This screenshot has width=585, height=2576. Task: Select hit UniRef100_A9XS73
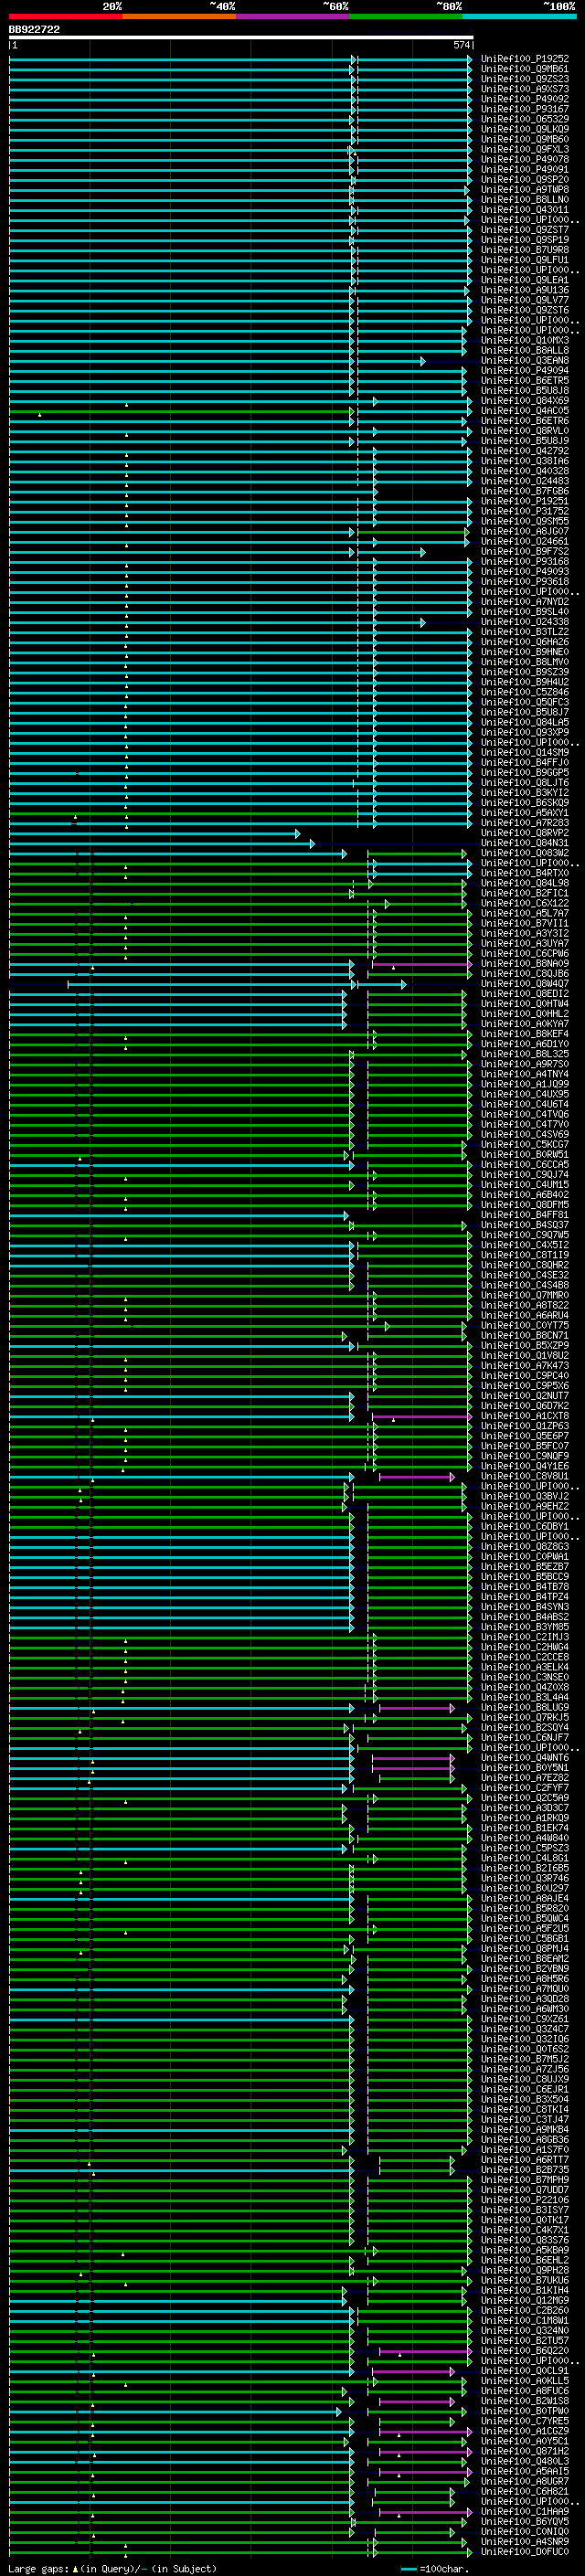pyautogui.click(x=525, y=89)
